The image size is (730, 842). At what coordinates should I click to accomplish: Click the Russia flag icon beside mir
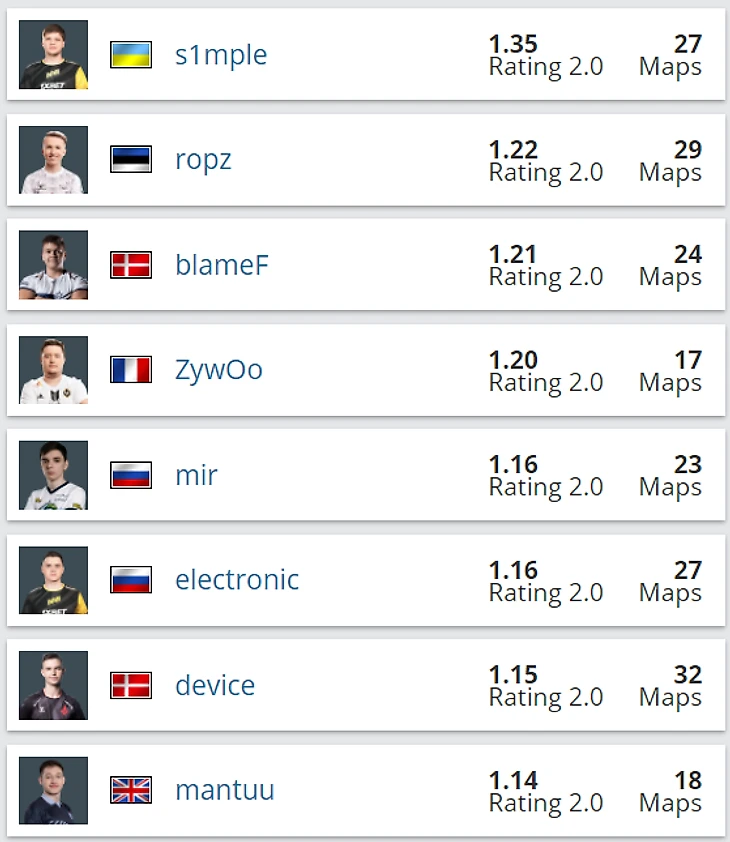pyautogui.click(x=131, y=475)
